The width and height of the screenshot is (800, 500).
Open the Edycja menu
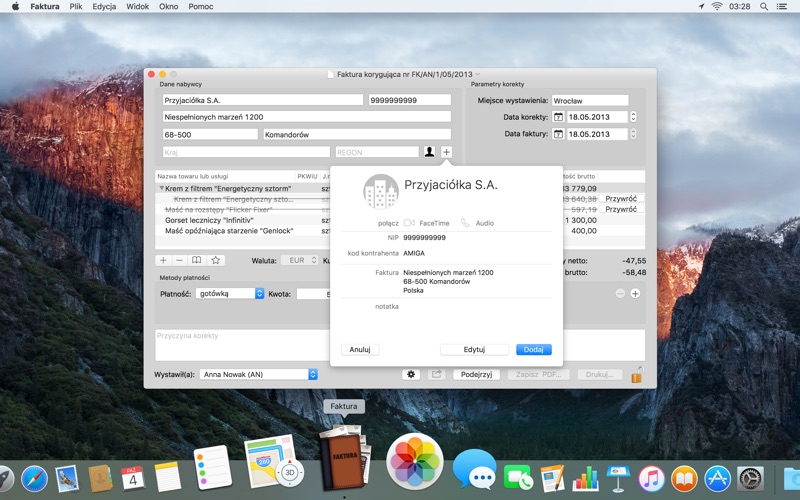coord(104,6)
